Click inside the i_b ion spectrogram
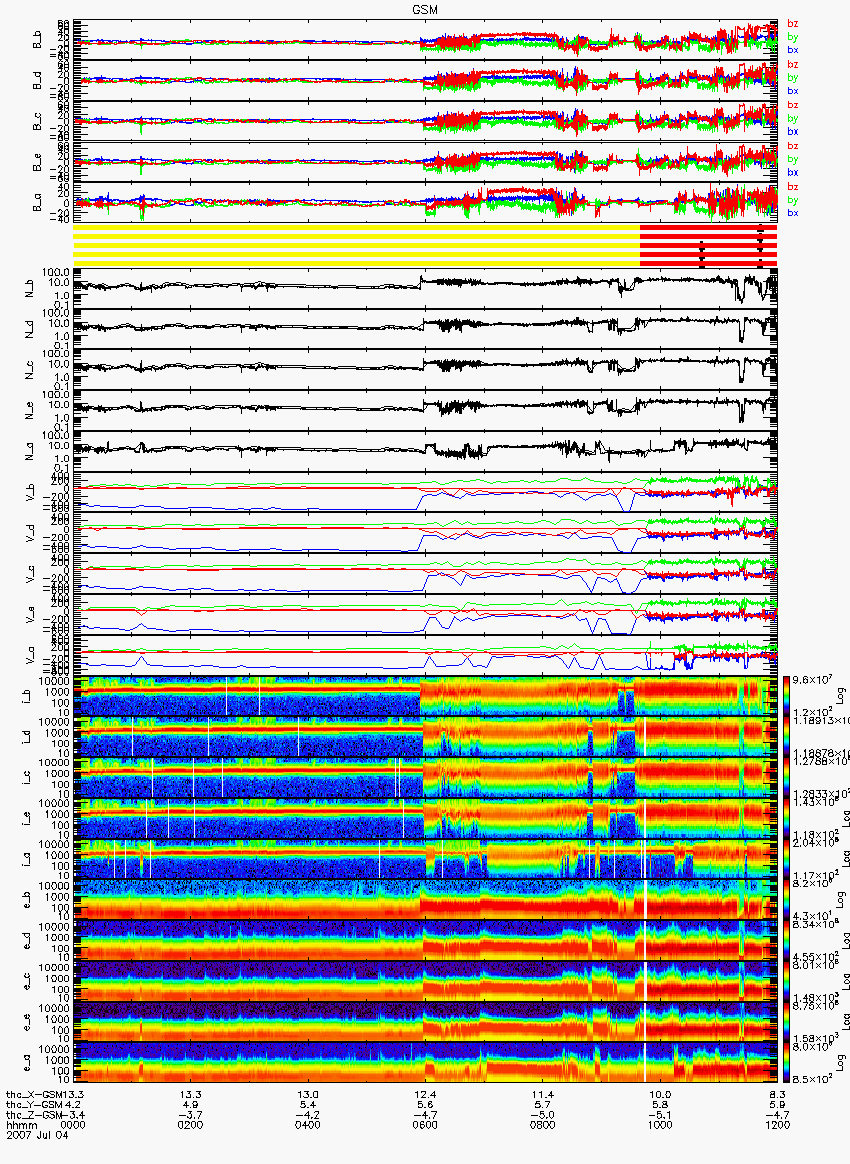This screenshot has height=1164, width=850. 425,696
